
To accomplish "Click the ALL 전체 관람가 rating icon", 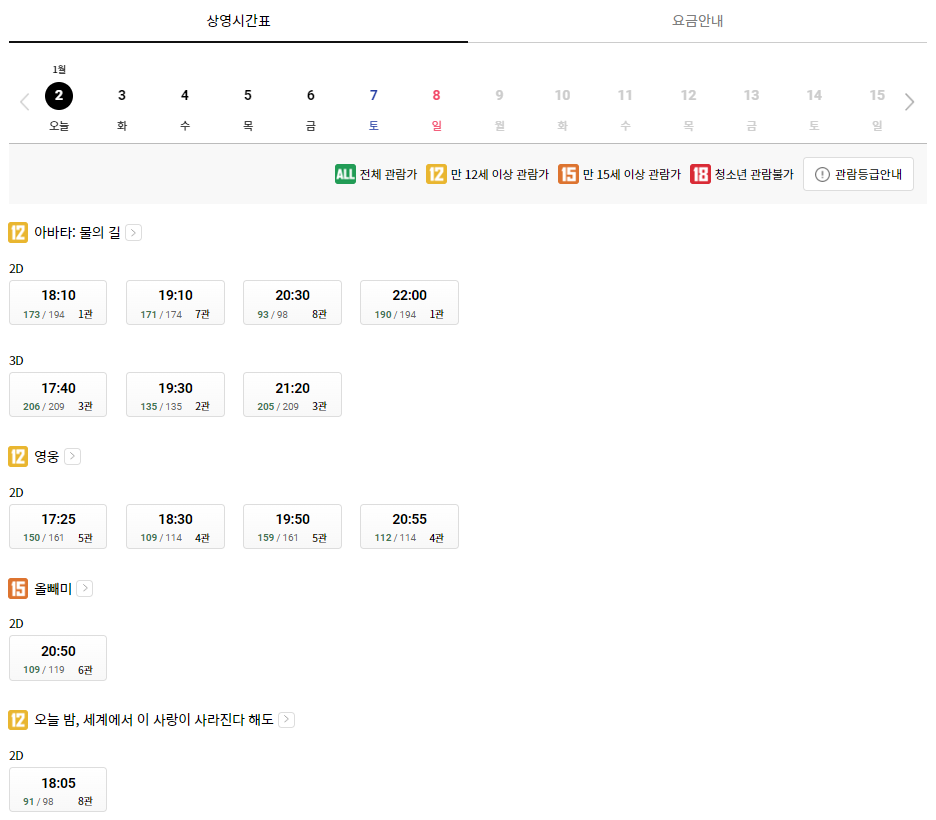I will click(x=345, y=173).
